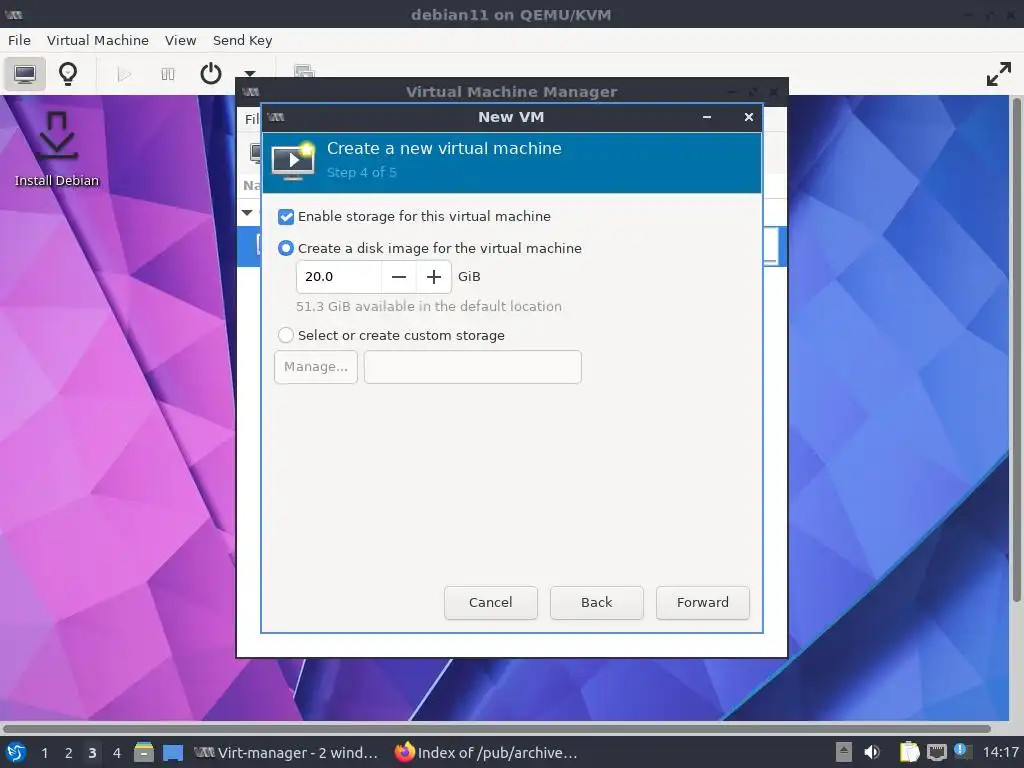Viewport: 1024px width, 768px height.
Task: Open the application menu in taskbar
Action: pyautogui.click(x=16, y=753)
